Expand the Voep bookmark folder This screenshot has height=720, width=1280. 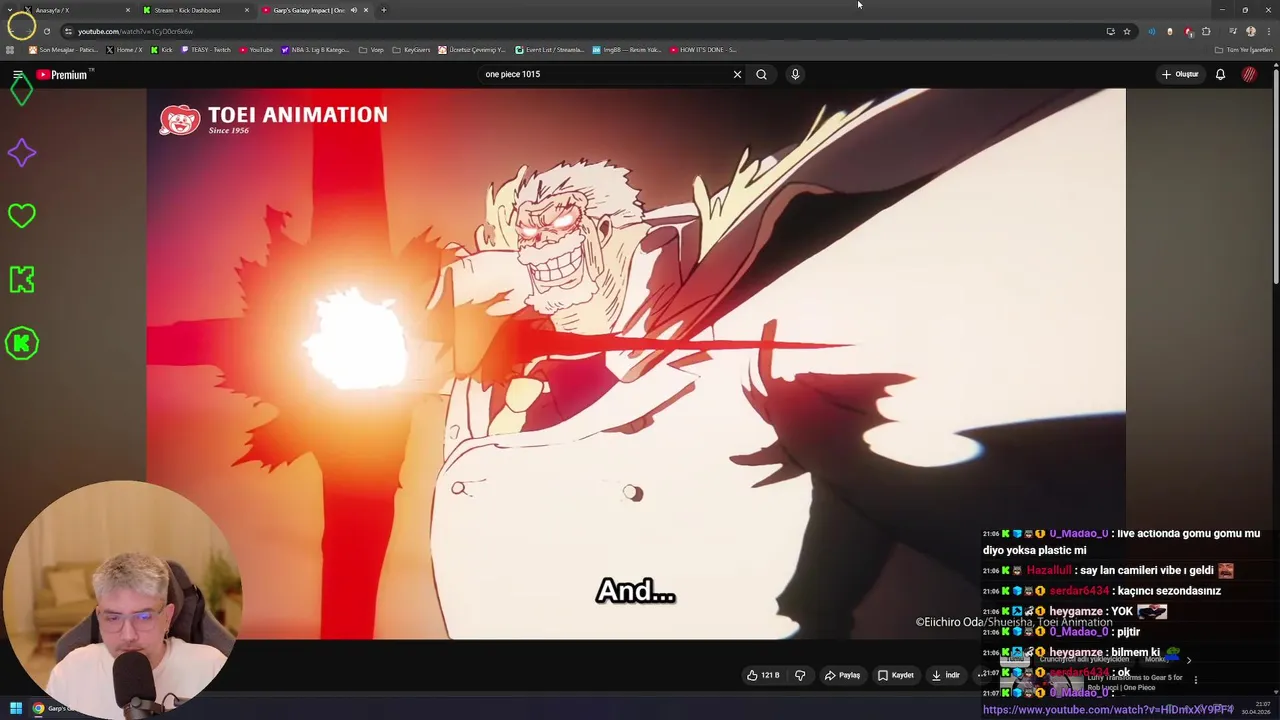point(371,49)
